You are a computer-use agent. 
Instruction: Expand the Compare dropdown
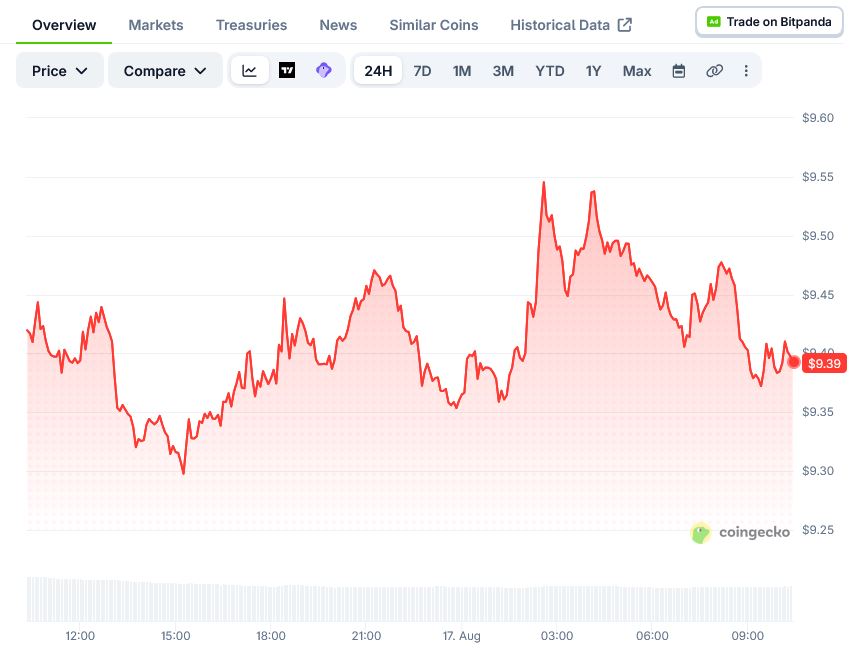point(165,70)
